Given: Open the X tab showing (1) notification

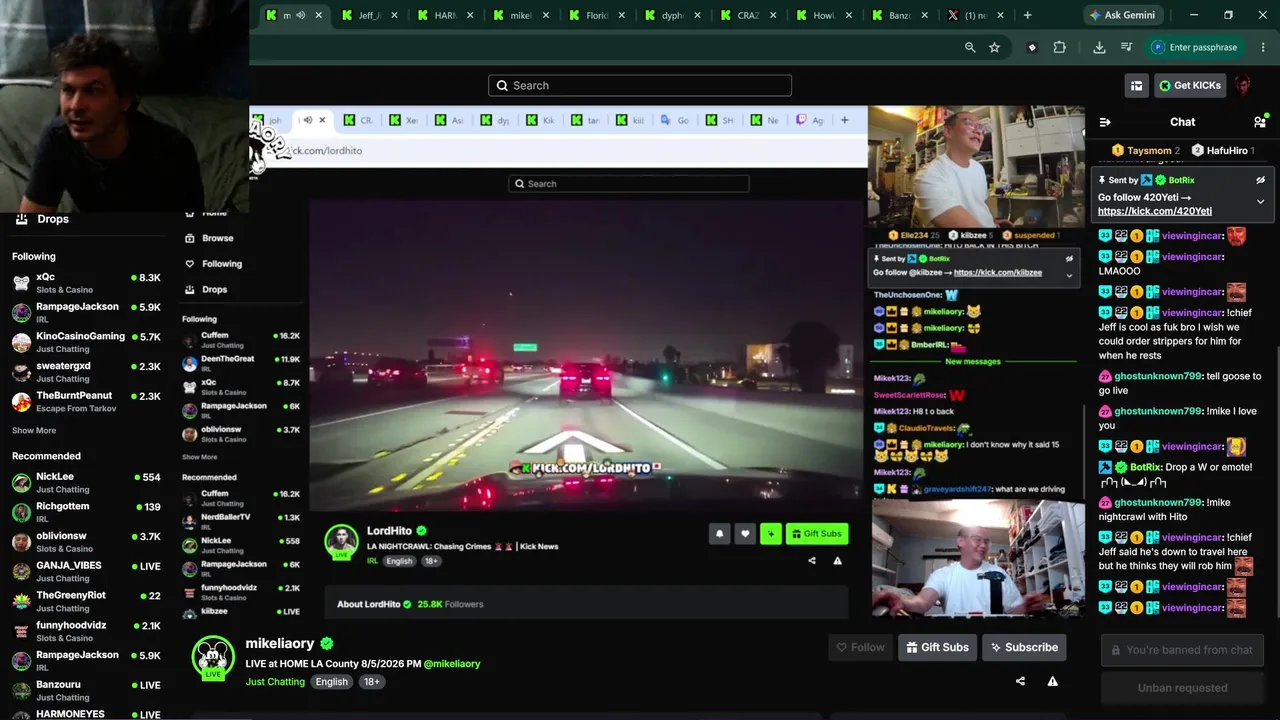Looking at the screenshot, I should click(x=976, y=15).
